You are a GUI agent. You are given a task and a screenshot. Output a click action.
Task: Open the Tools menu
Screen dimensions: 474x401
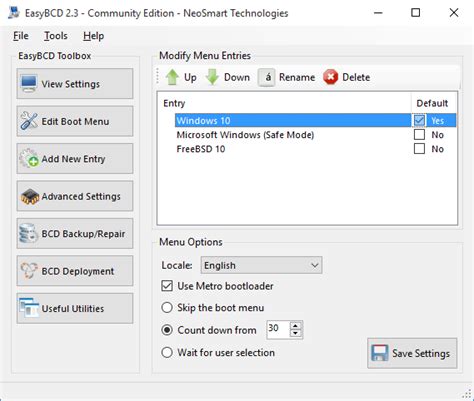[56, 36]
